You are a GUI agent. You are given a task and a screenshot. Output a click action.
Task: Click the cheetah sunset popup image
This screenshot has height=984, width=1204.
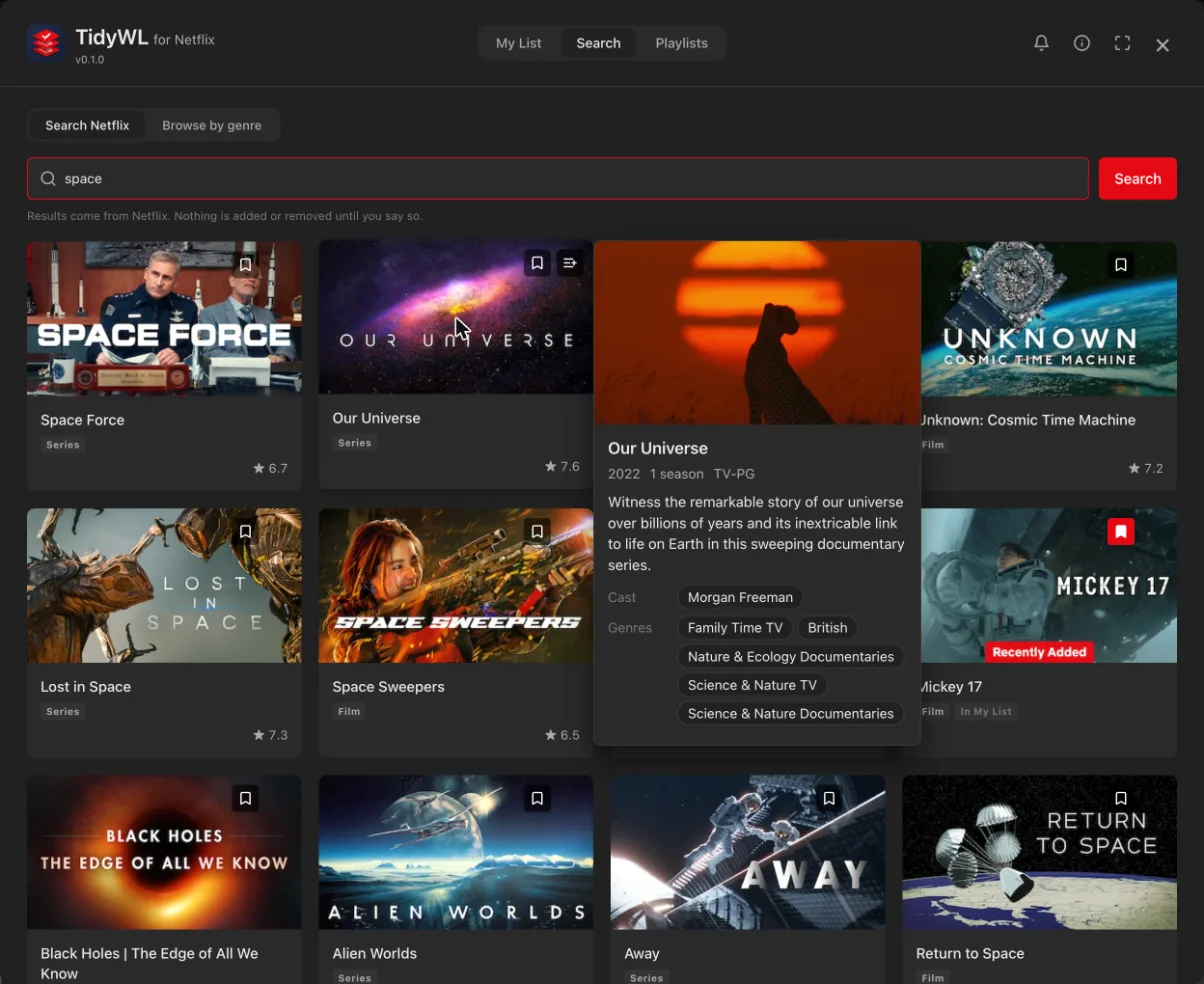pos(757,333)
